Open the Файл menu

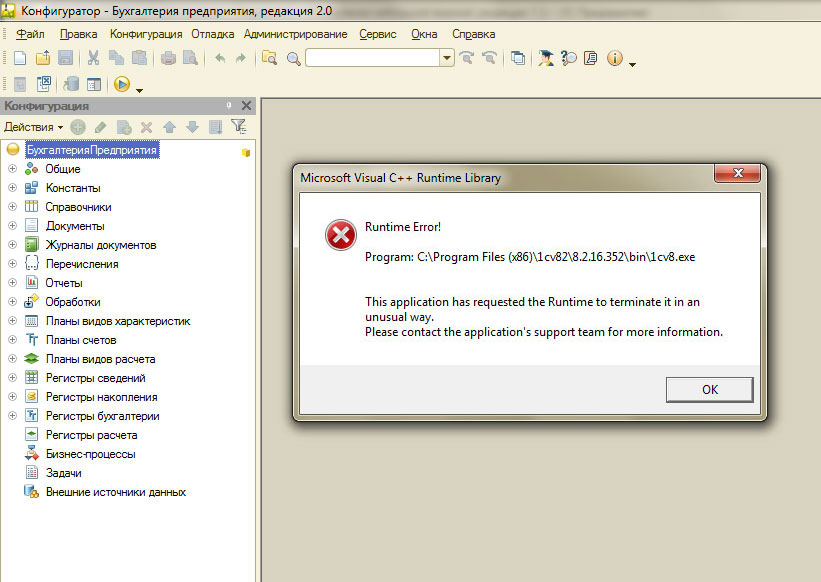click(x=30, y=34)
